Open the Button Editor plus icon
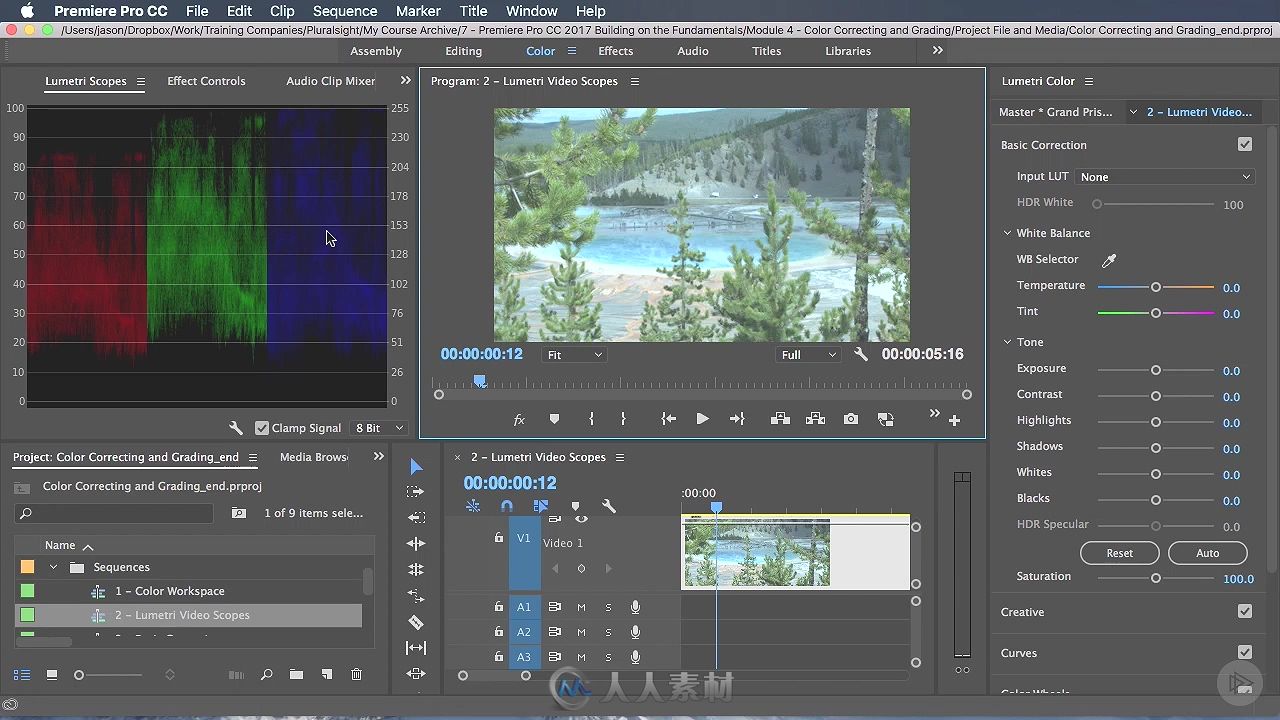Screen dimensions: 1280x720 954,421
